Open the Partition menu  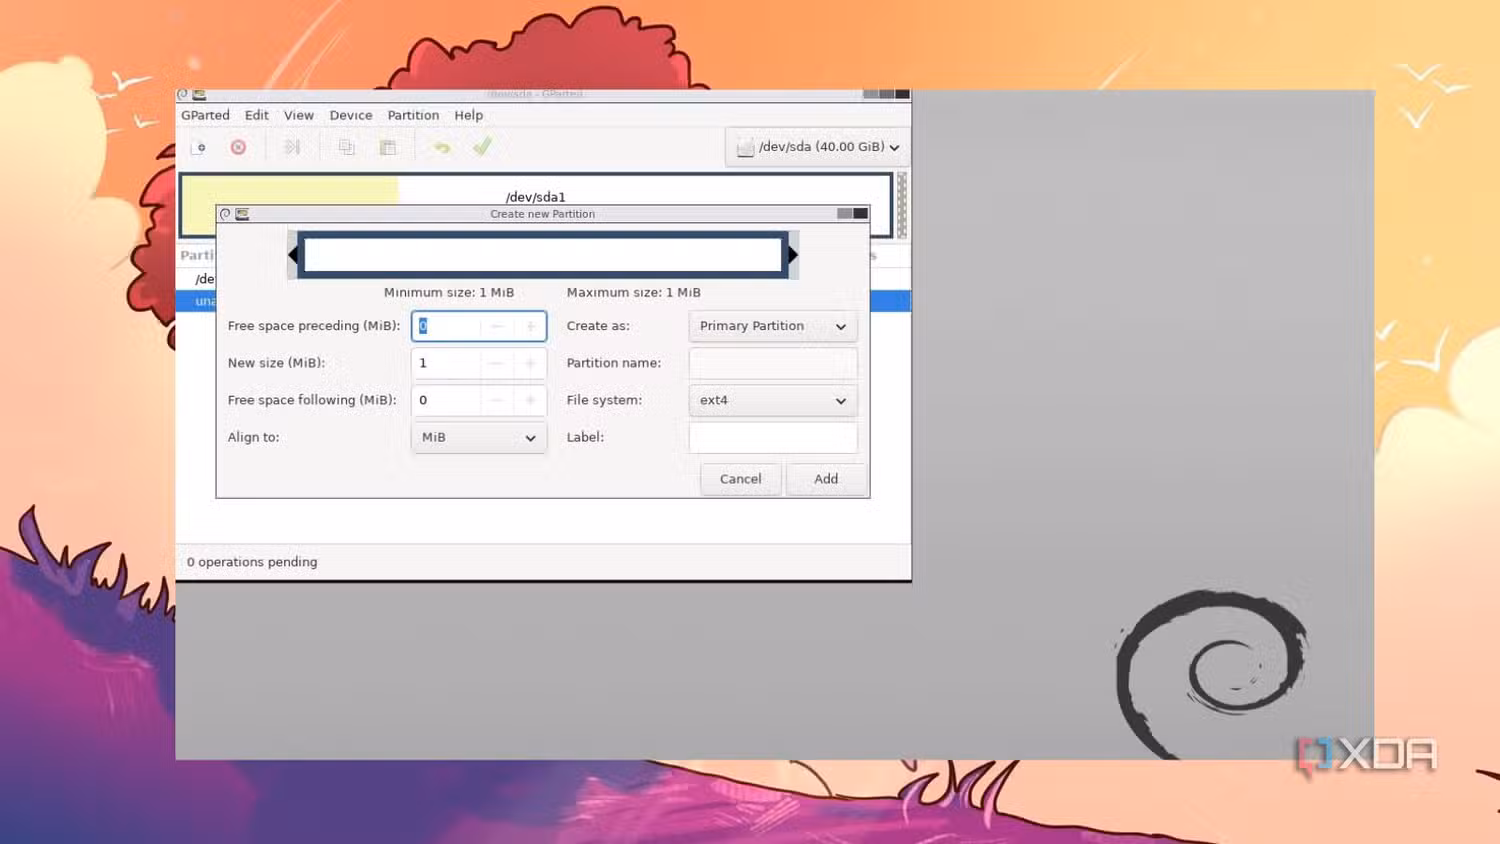click(413, 115)
